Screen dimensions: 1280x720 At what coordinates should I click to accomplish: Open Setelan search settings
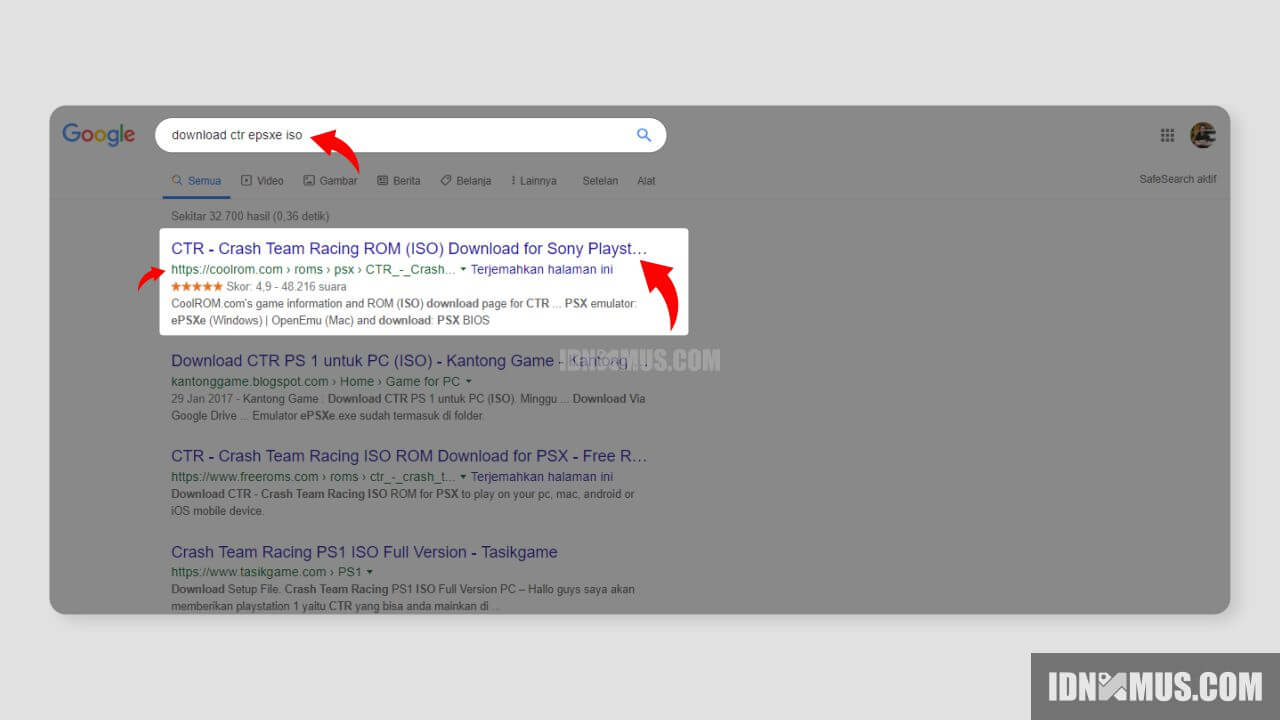pyautogui.click(x=600, y=181)
